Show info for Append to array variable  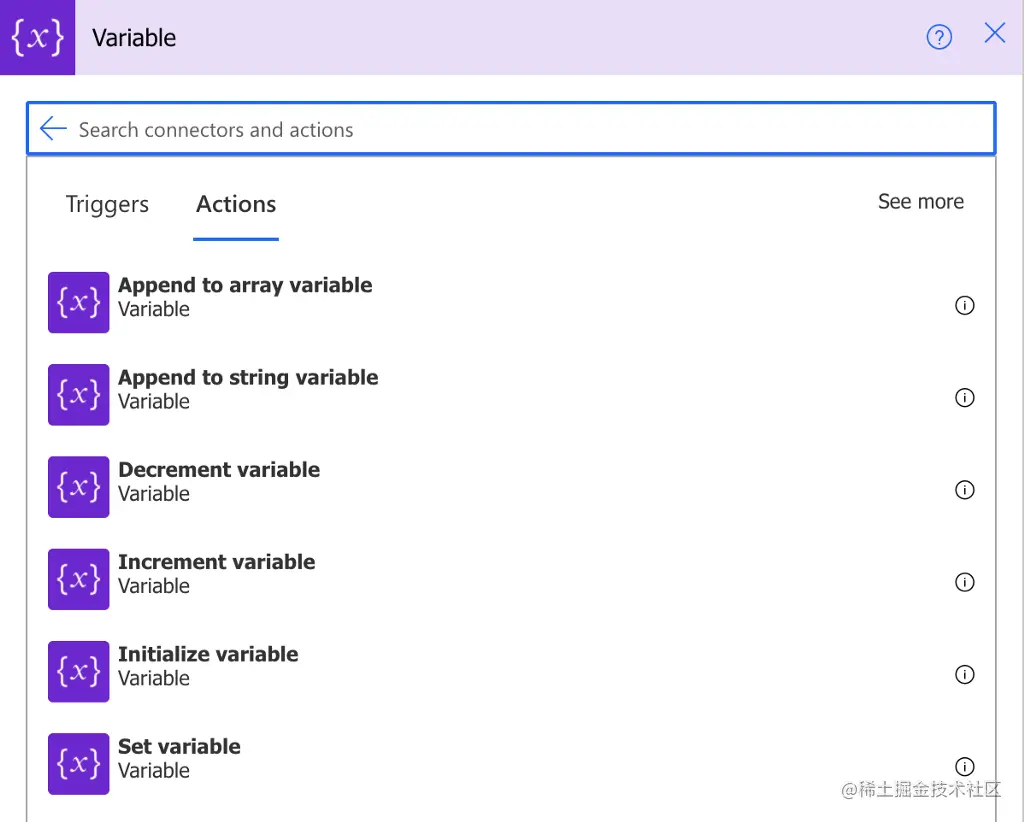(964, 306)
